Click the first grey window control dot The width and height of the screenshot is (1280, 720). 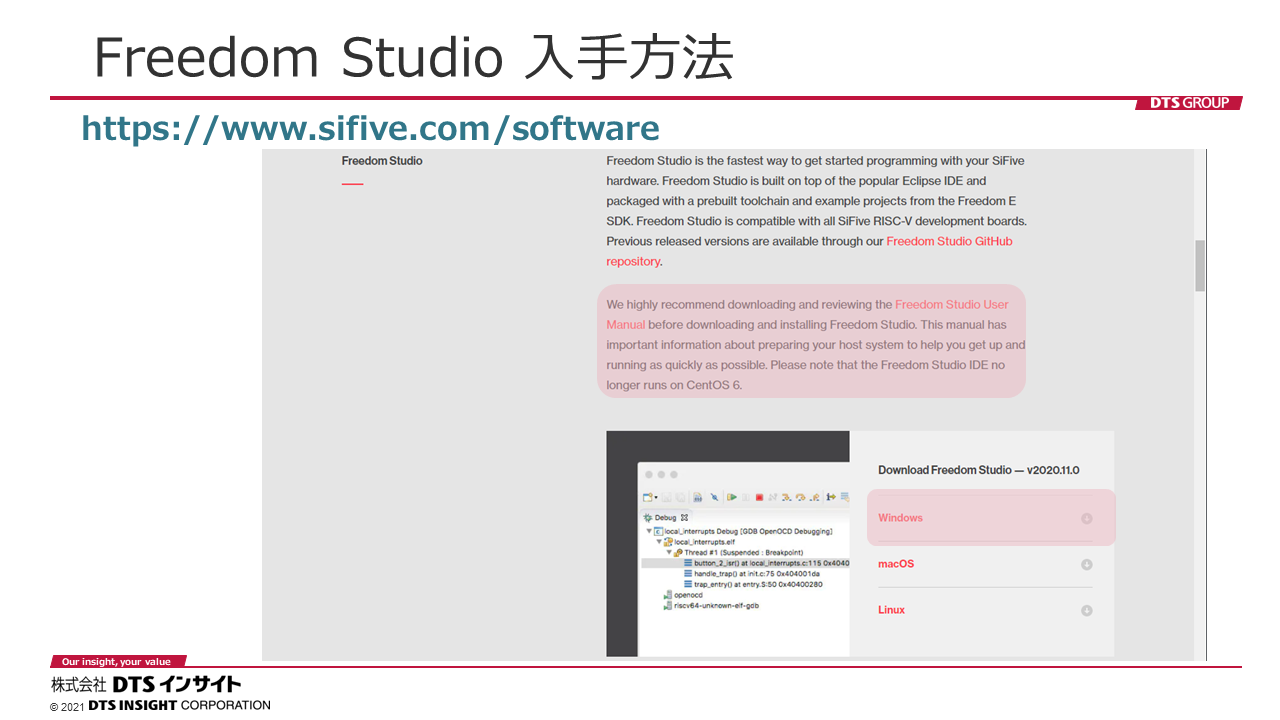(649, 475)
